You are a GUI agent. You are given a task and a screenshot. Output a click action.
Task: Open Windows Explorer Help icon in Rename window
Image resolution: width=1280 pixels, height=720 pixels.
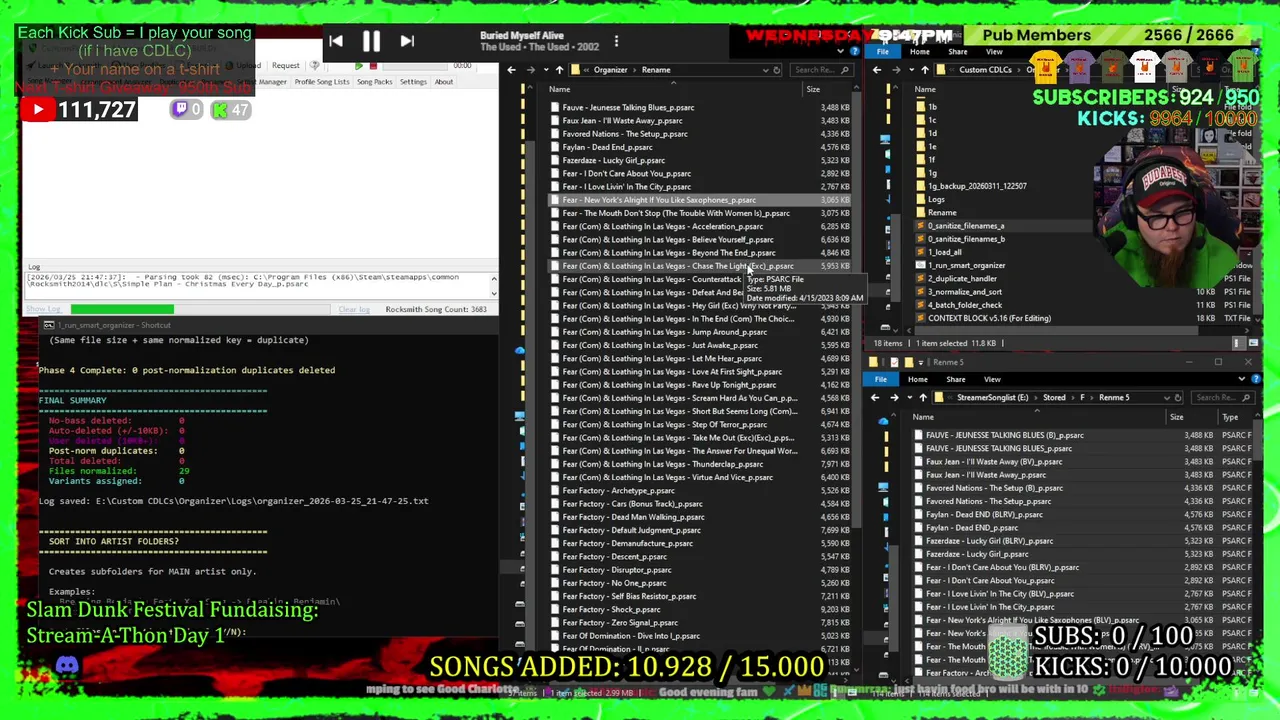tap(854, 52)
